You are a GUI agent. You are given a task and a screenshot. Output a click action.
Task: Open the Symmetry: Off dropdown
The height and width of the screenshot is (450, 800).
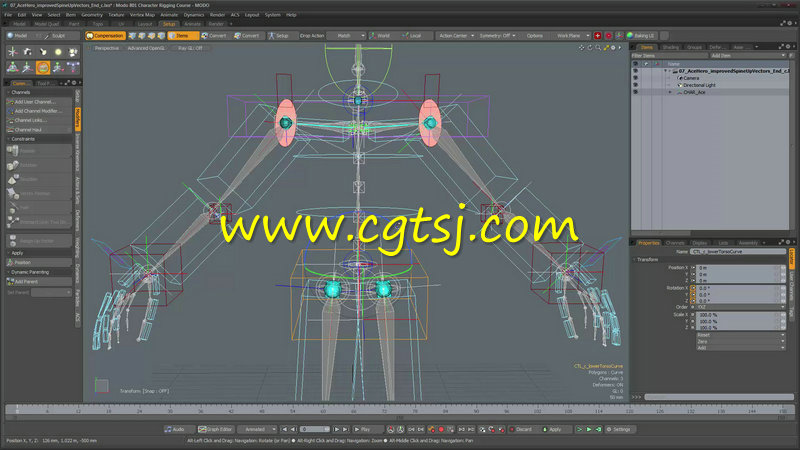click(x=497, y=36)
